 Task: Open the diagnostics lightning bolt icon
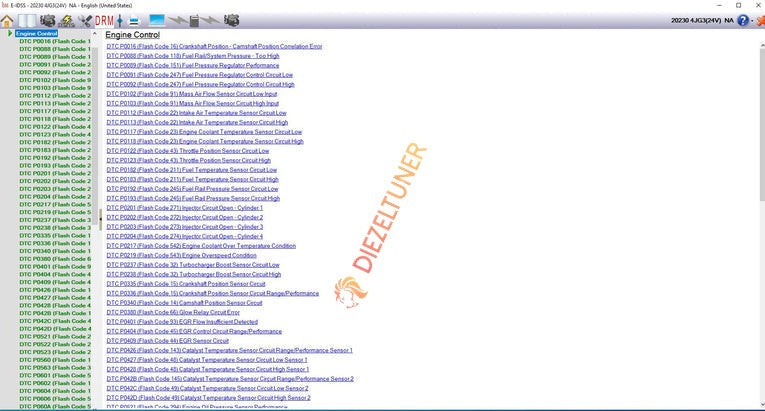66,21
